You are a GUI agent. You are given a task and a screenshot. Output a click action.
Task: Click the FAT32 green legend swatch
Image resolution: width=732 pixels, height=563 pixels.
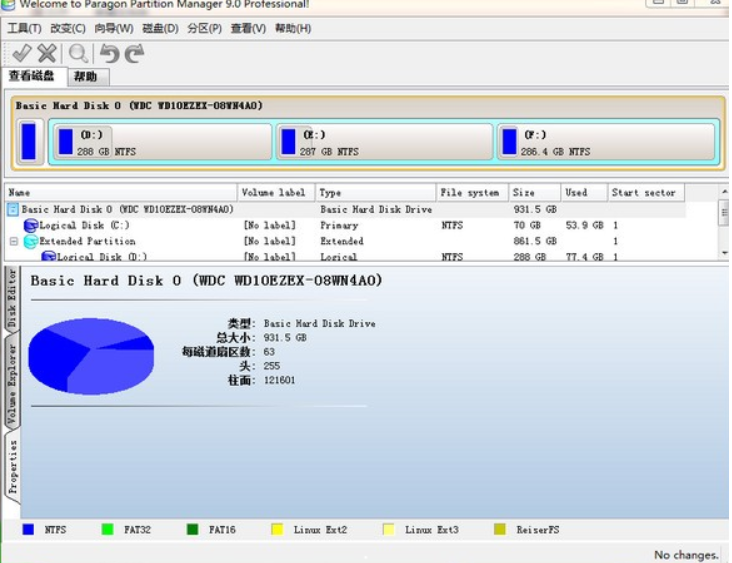(107, 529)
